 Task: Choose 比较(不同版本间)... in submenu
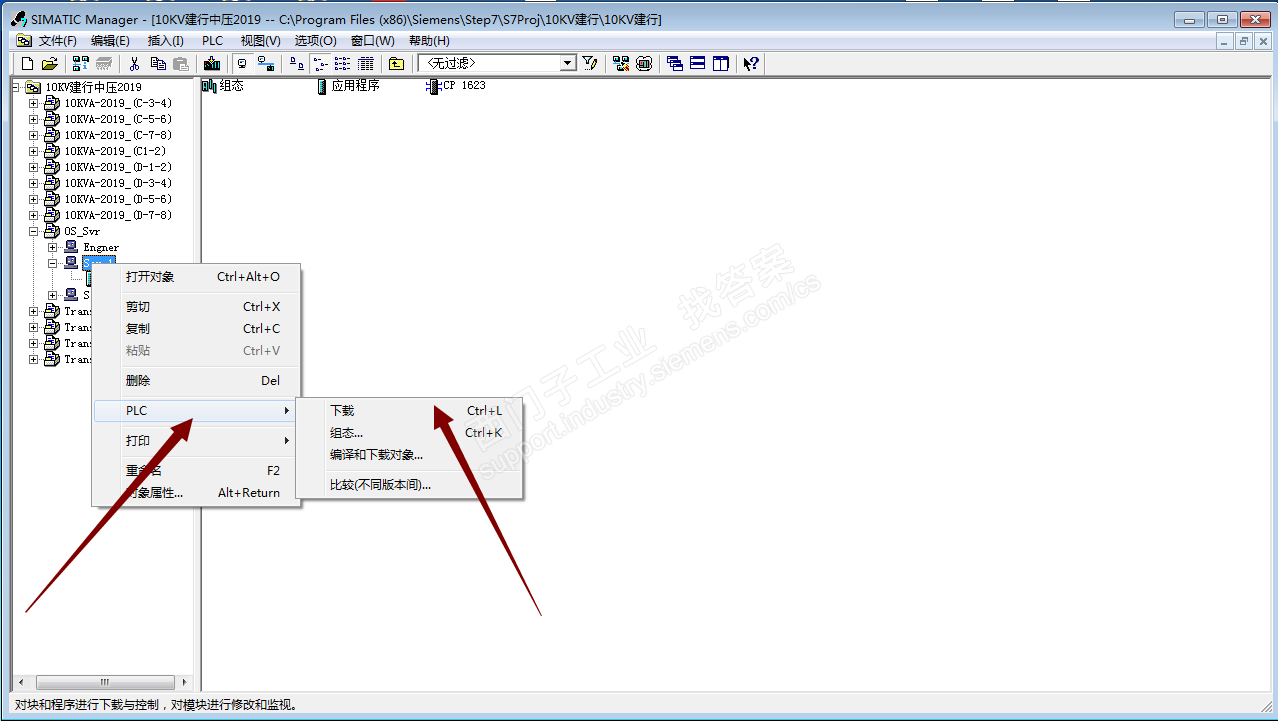410,485
